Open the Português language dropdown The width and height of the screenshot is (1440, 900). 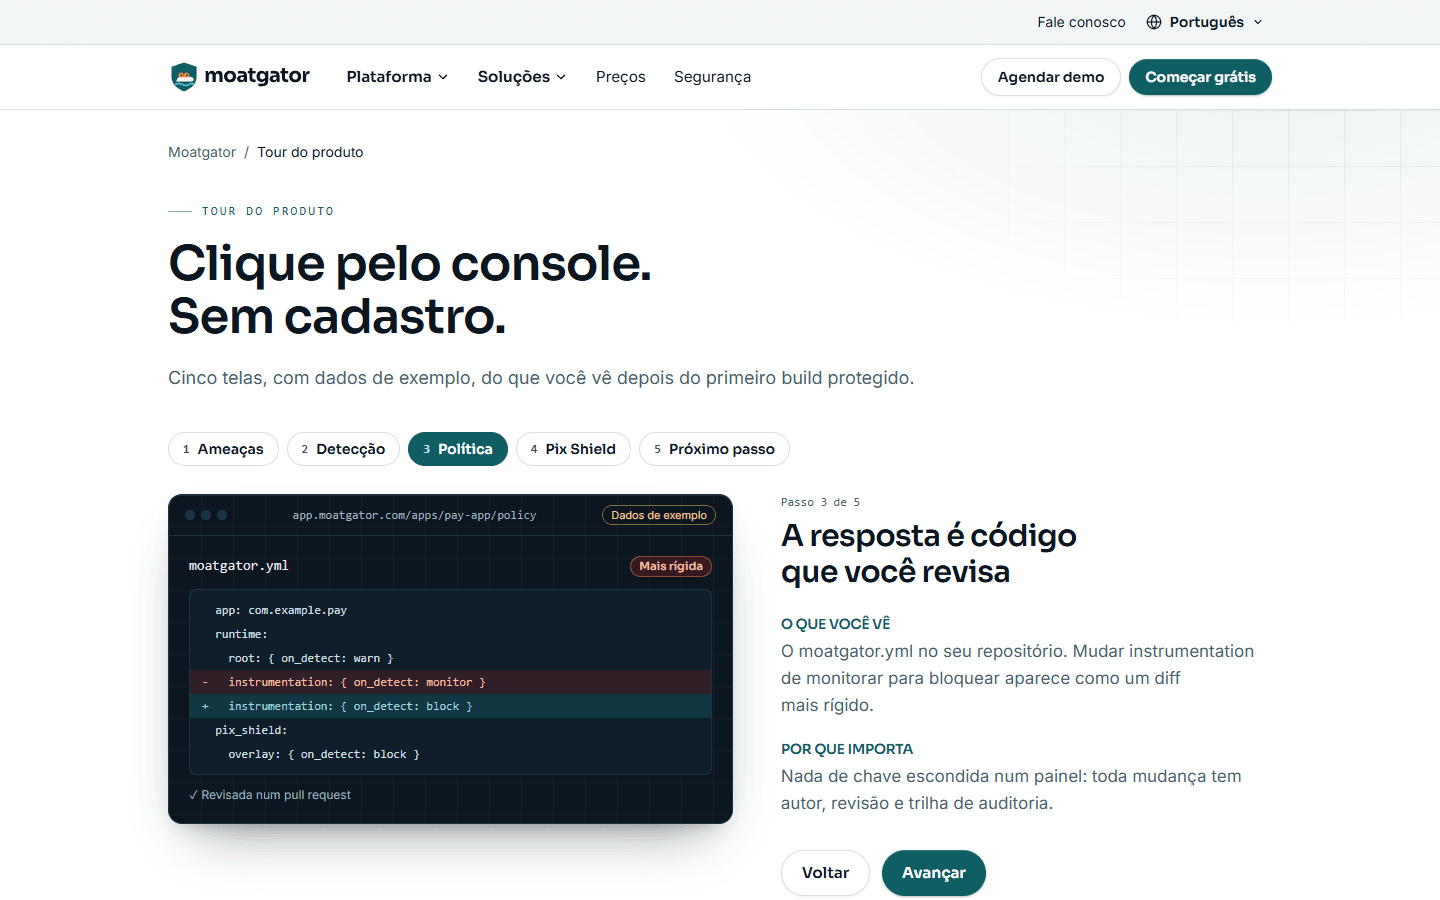pyautogui.click(x=1205, y=22)
